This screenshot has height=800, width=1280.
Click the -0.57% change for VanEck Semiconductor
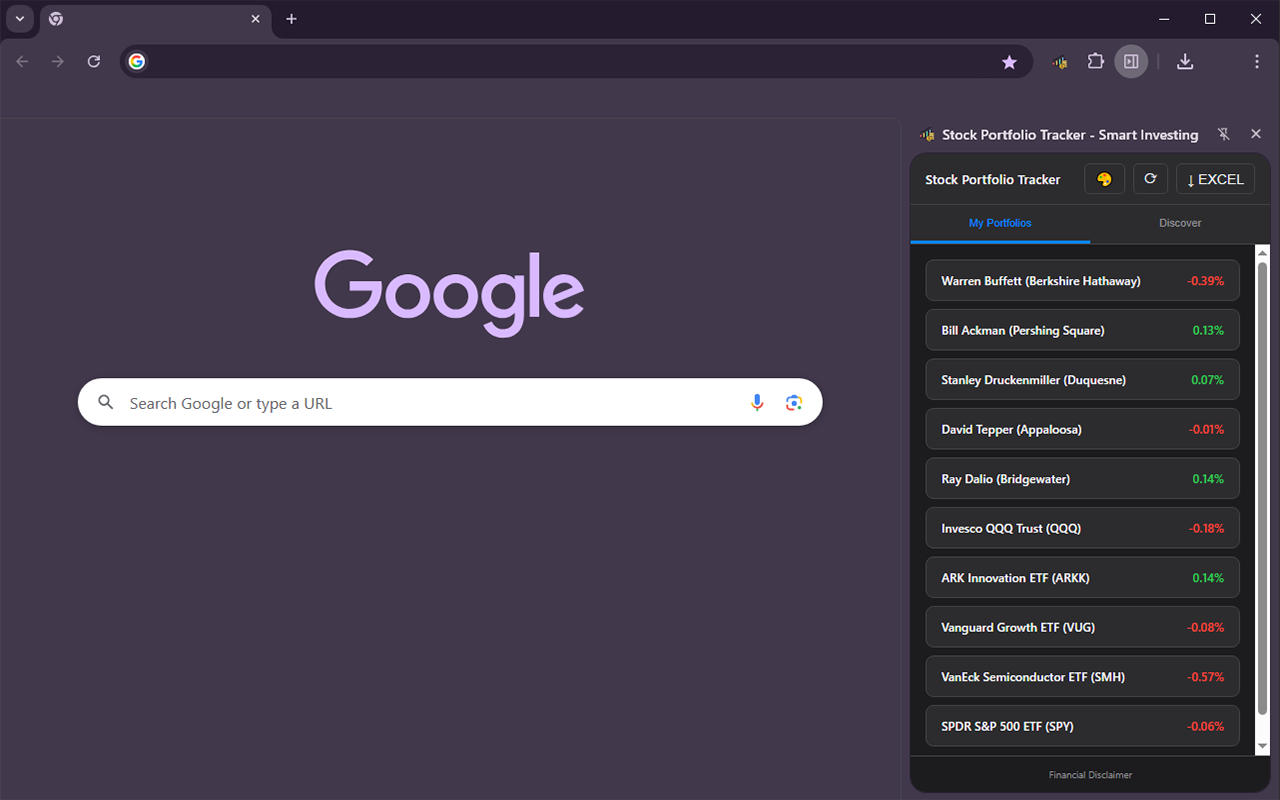(x=1206, y=677)
